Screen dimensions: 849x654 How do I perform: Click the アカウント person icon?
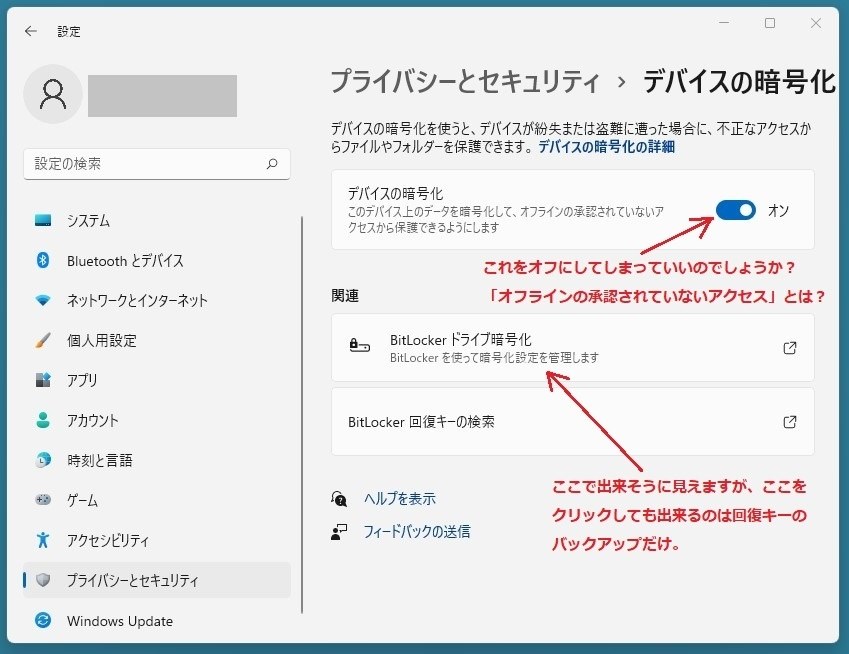pyautogui.click(x=43, y=420)
